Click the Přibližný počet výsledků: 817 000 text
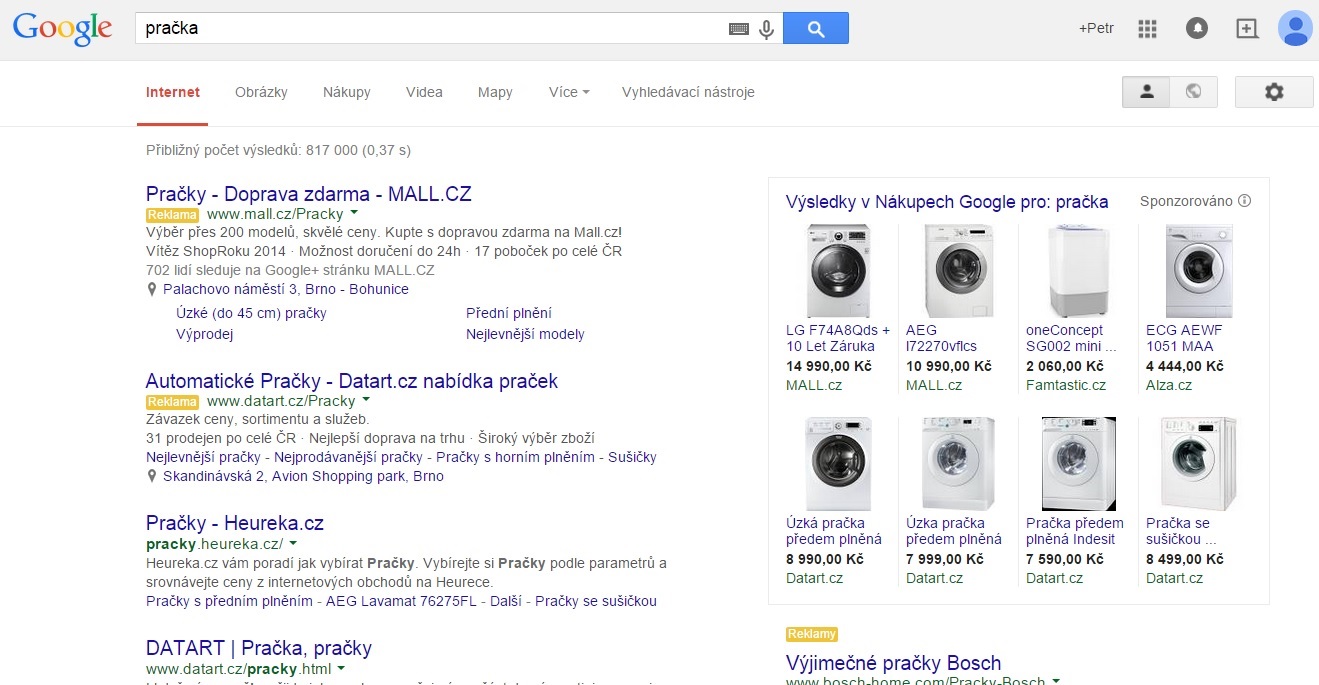This screenshot has width=1319, height=685. pos(278,150)
